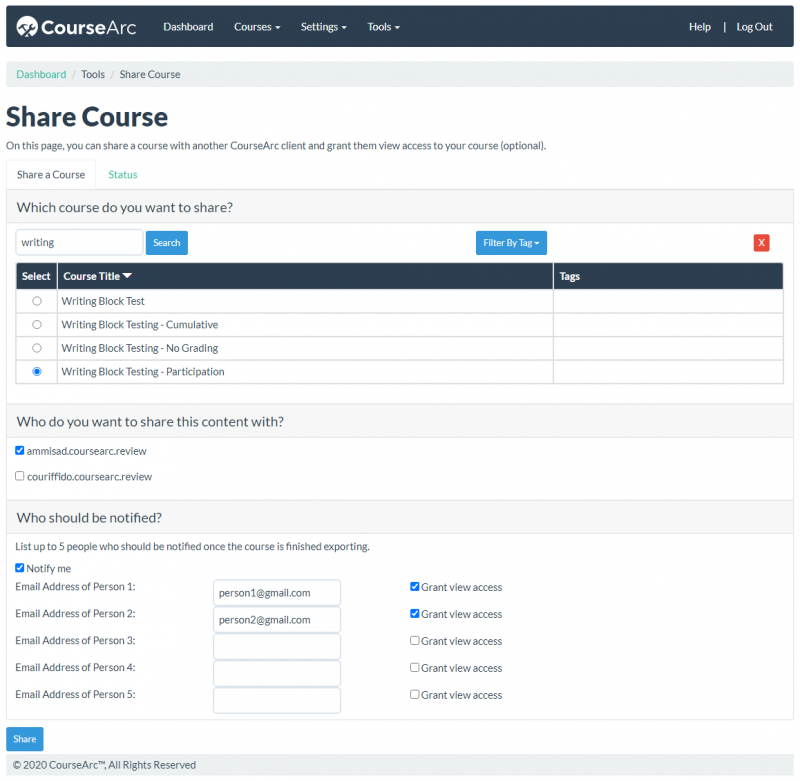Click the CourseArc logo
Image resolution: width=800 pixels, height=781 pixels.
pos(76,27)
